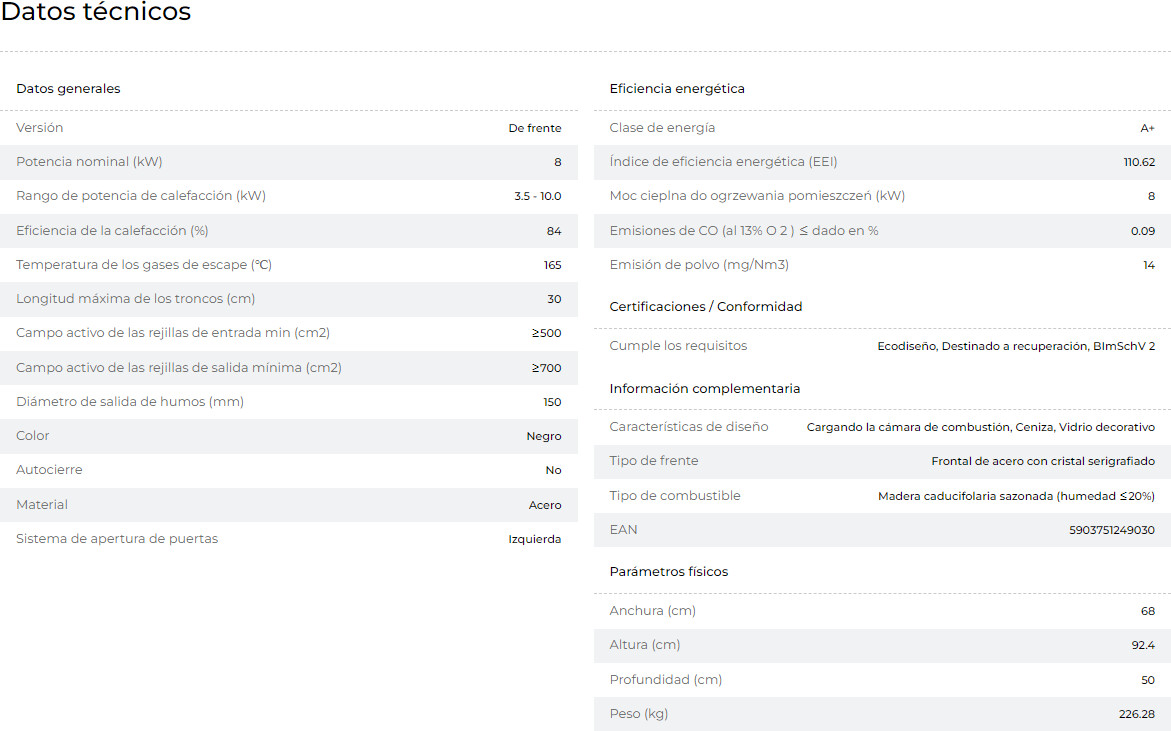Viewport: 1171px width, 731px height.
Task: Select the 'Parámetros físicos' section header
Action: pos(669,572)
